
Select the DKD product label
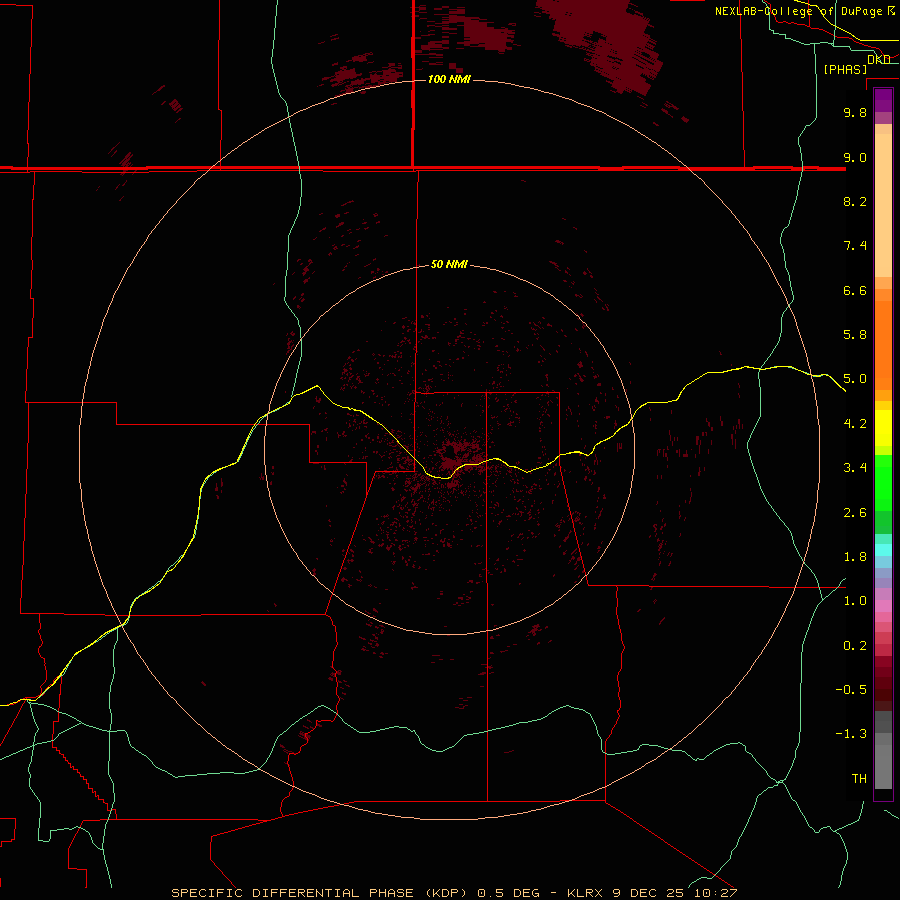[878, 59]
